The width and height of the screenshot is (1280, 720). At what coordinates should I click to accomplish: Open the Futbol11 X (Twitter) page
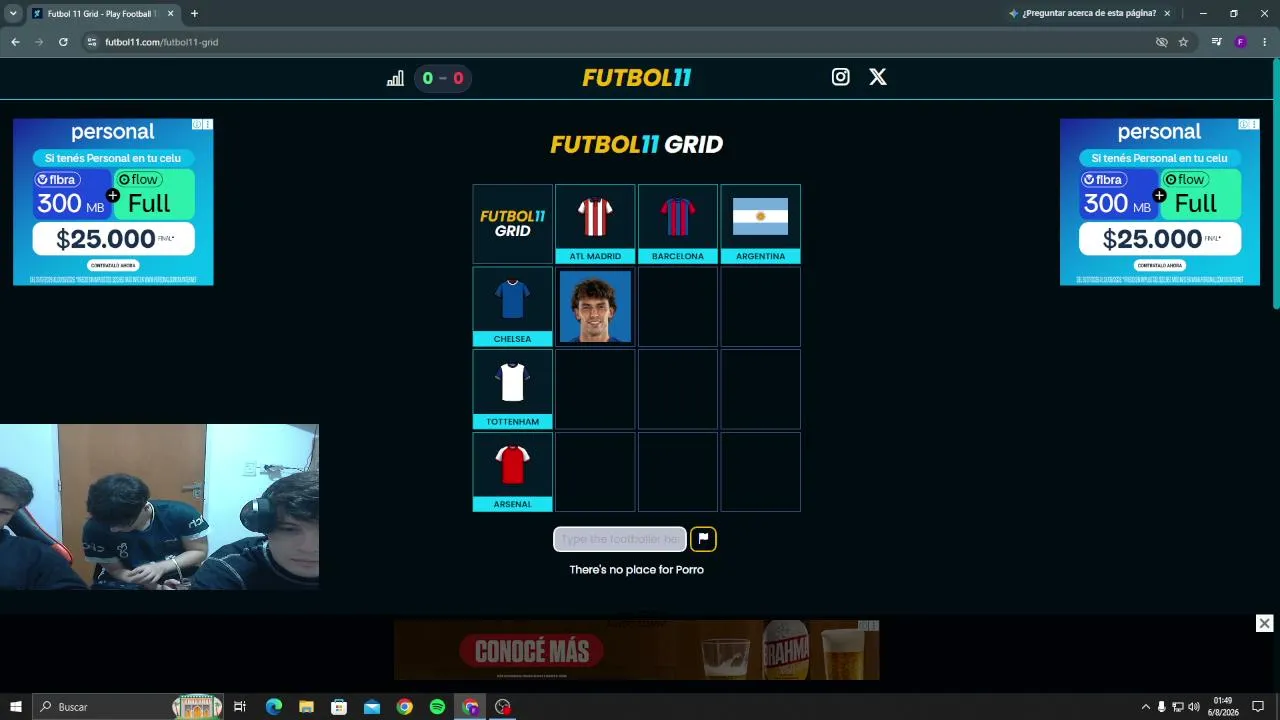[x=878, y=77]
